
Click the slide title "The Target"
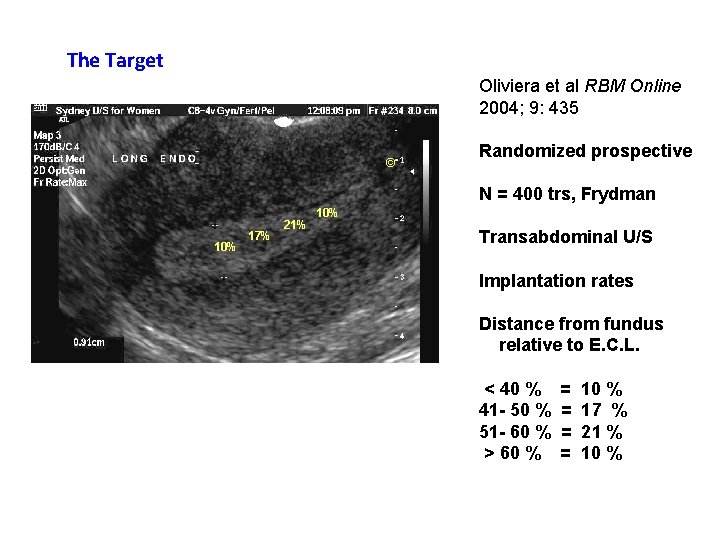115,61
